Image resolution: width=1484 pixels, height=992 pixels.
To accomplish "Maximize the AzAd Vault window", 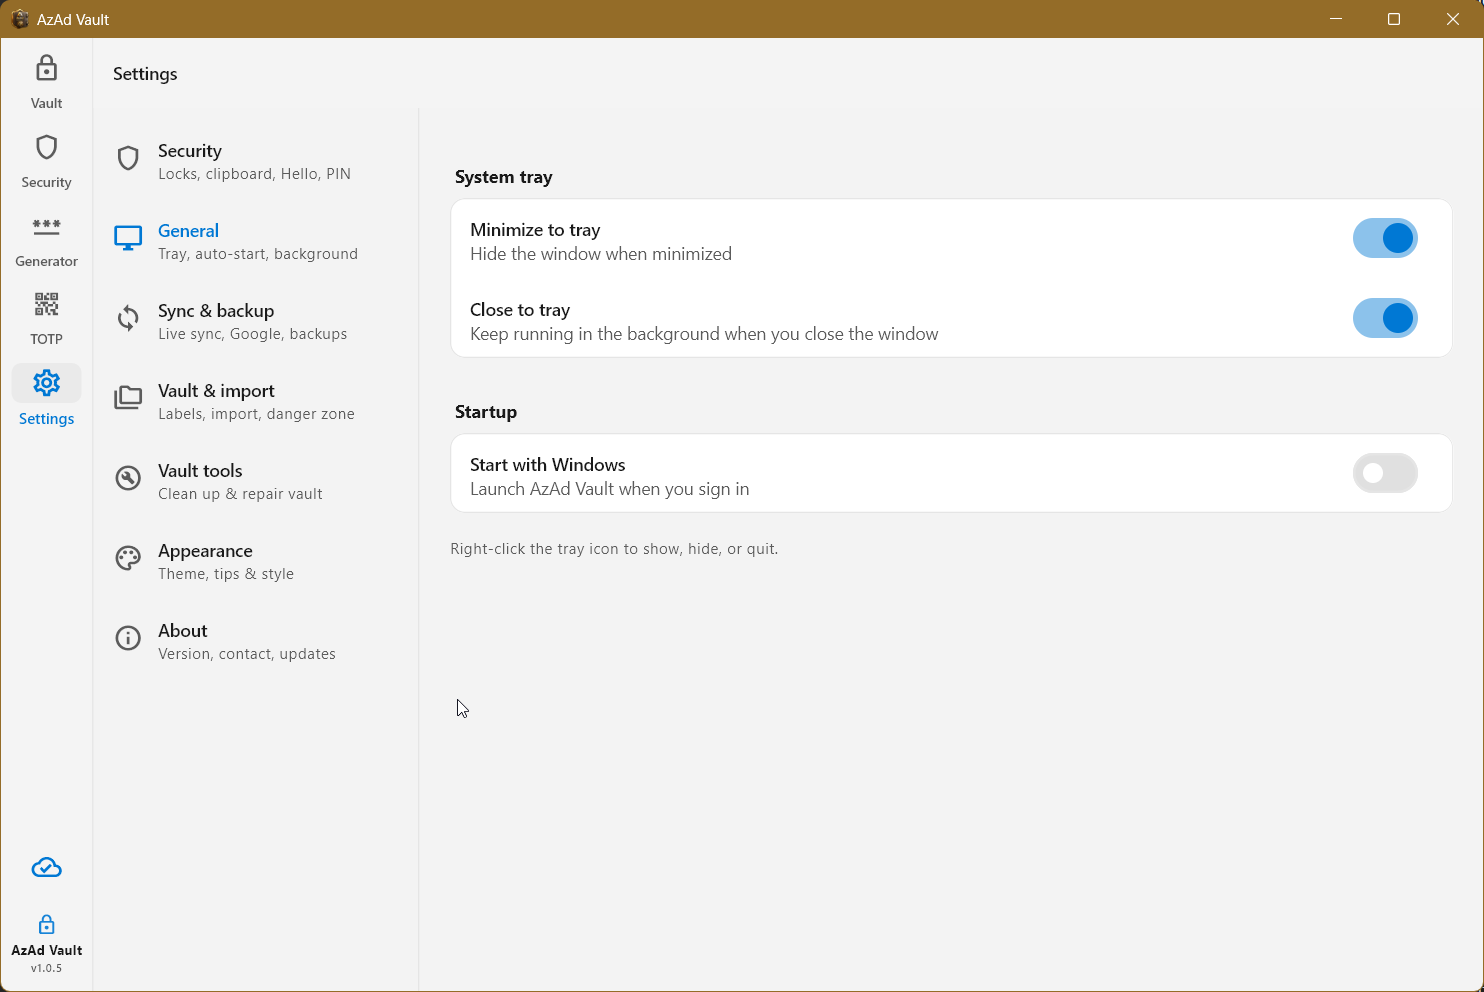I will [1394, 19].
